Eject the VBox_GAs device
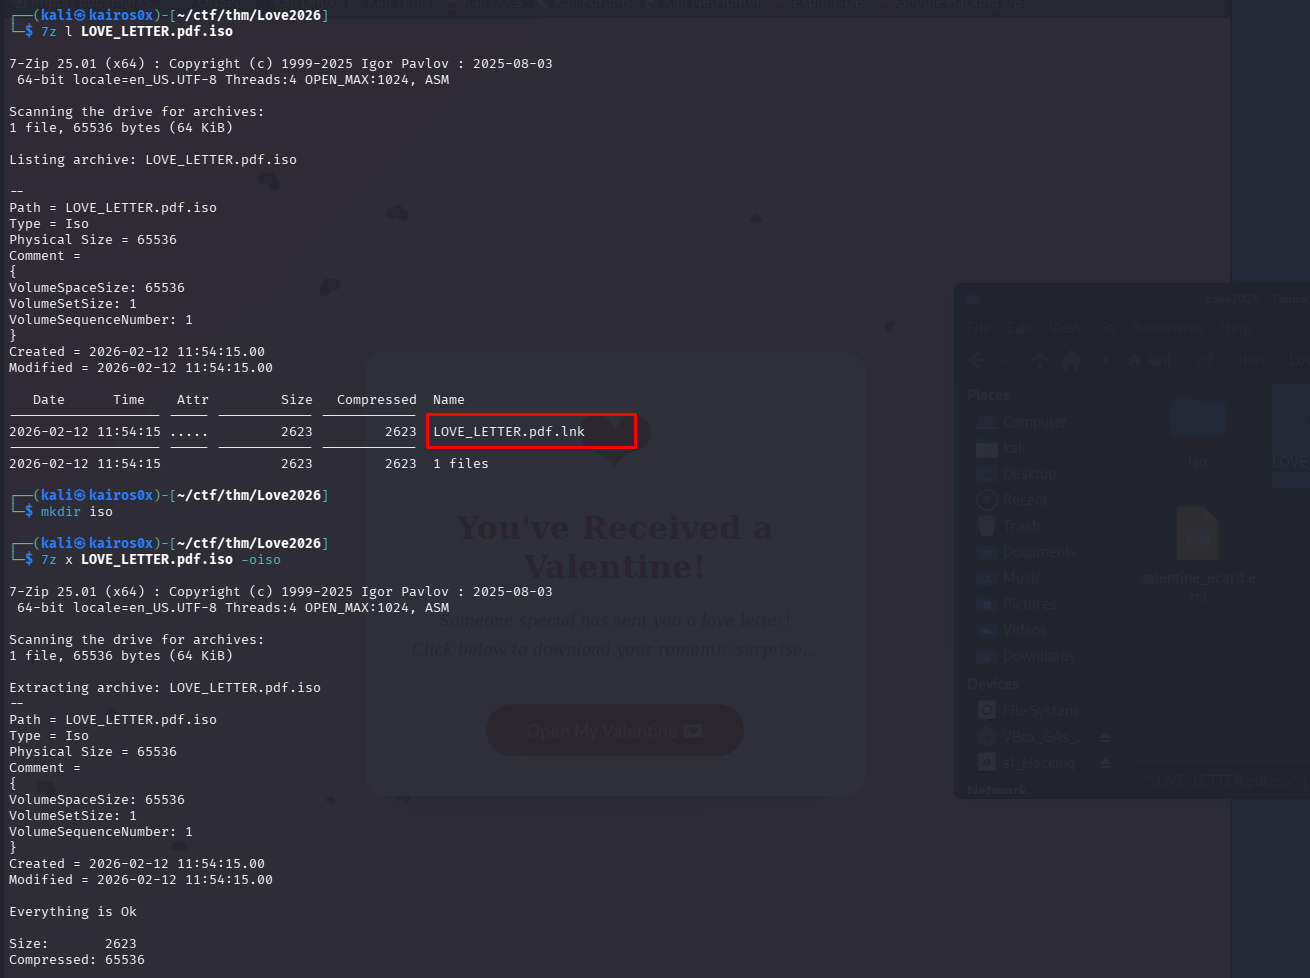This screenshot has width=1310, height=978. click(1105, 737)
